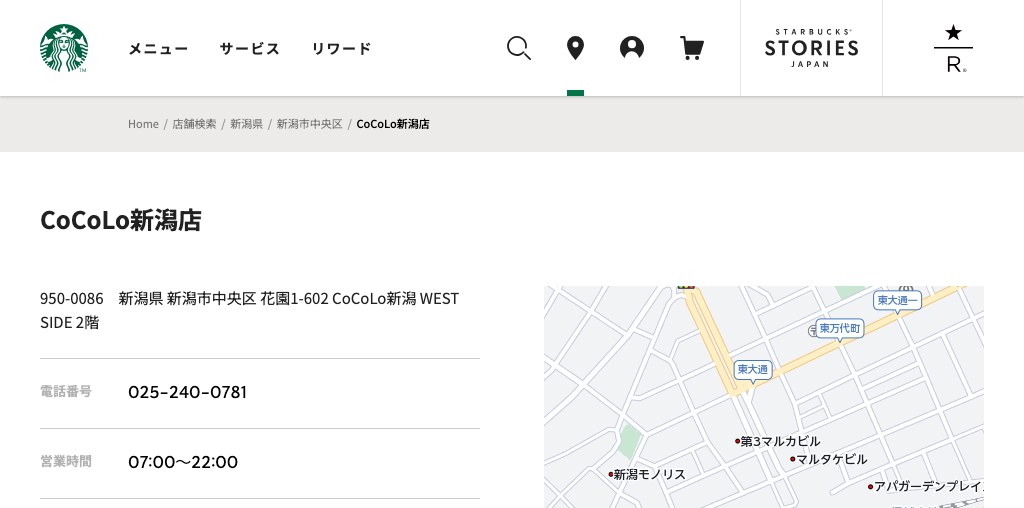Screen dimensions: 1024x508
Task: Open the account profile icon
Action: [632, 48]
